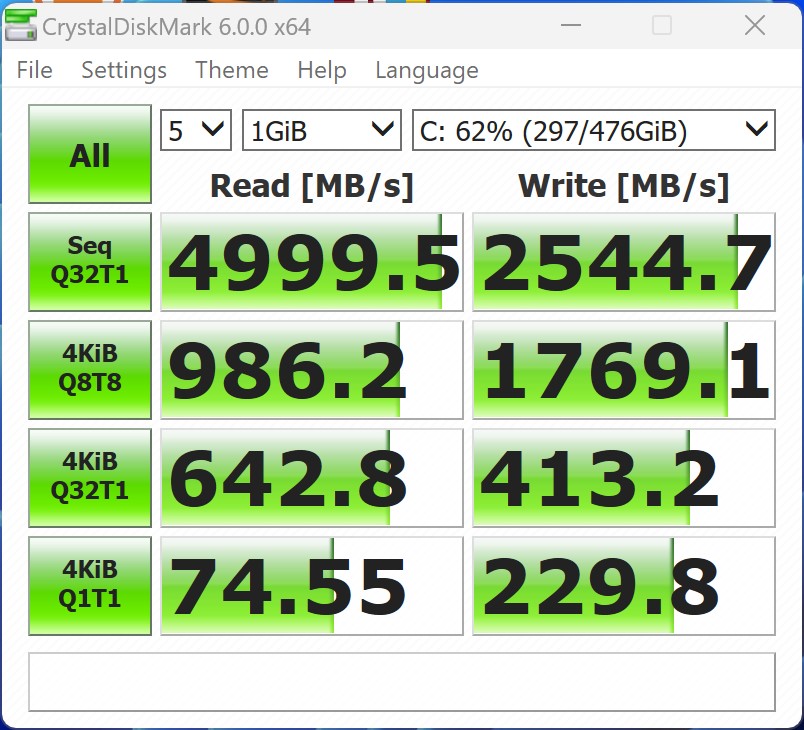
Task: Click the 4KiB Q32T1 write result 413.2
Action: click(624, 478)
